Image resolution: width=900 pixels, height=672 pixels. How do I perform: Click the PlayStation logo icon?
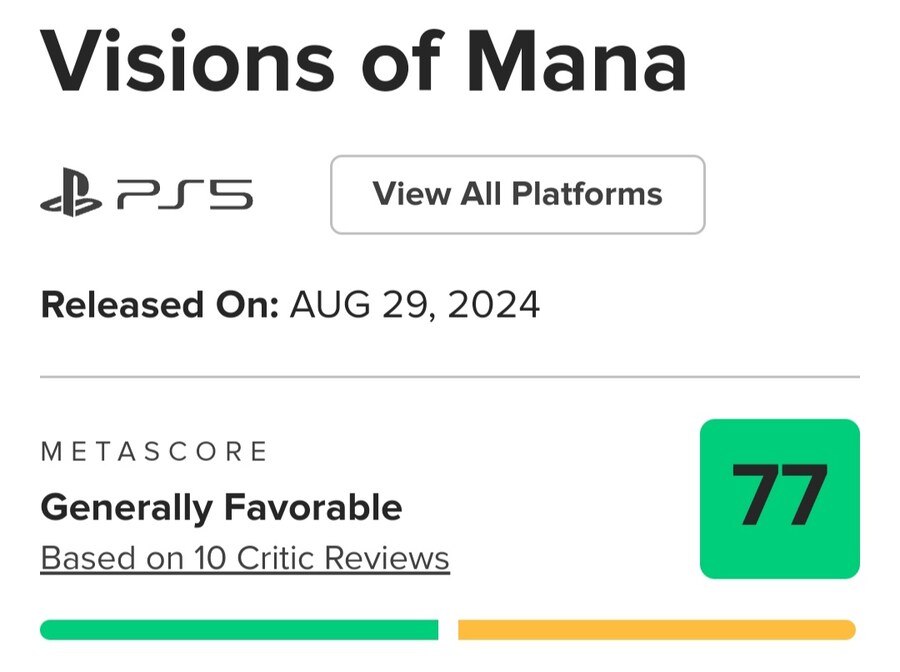coord(71,195)
